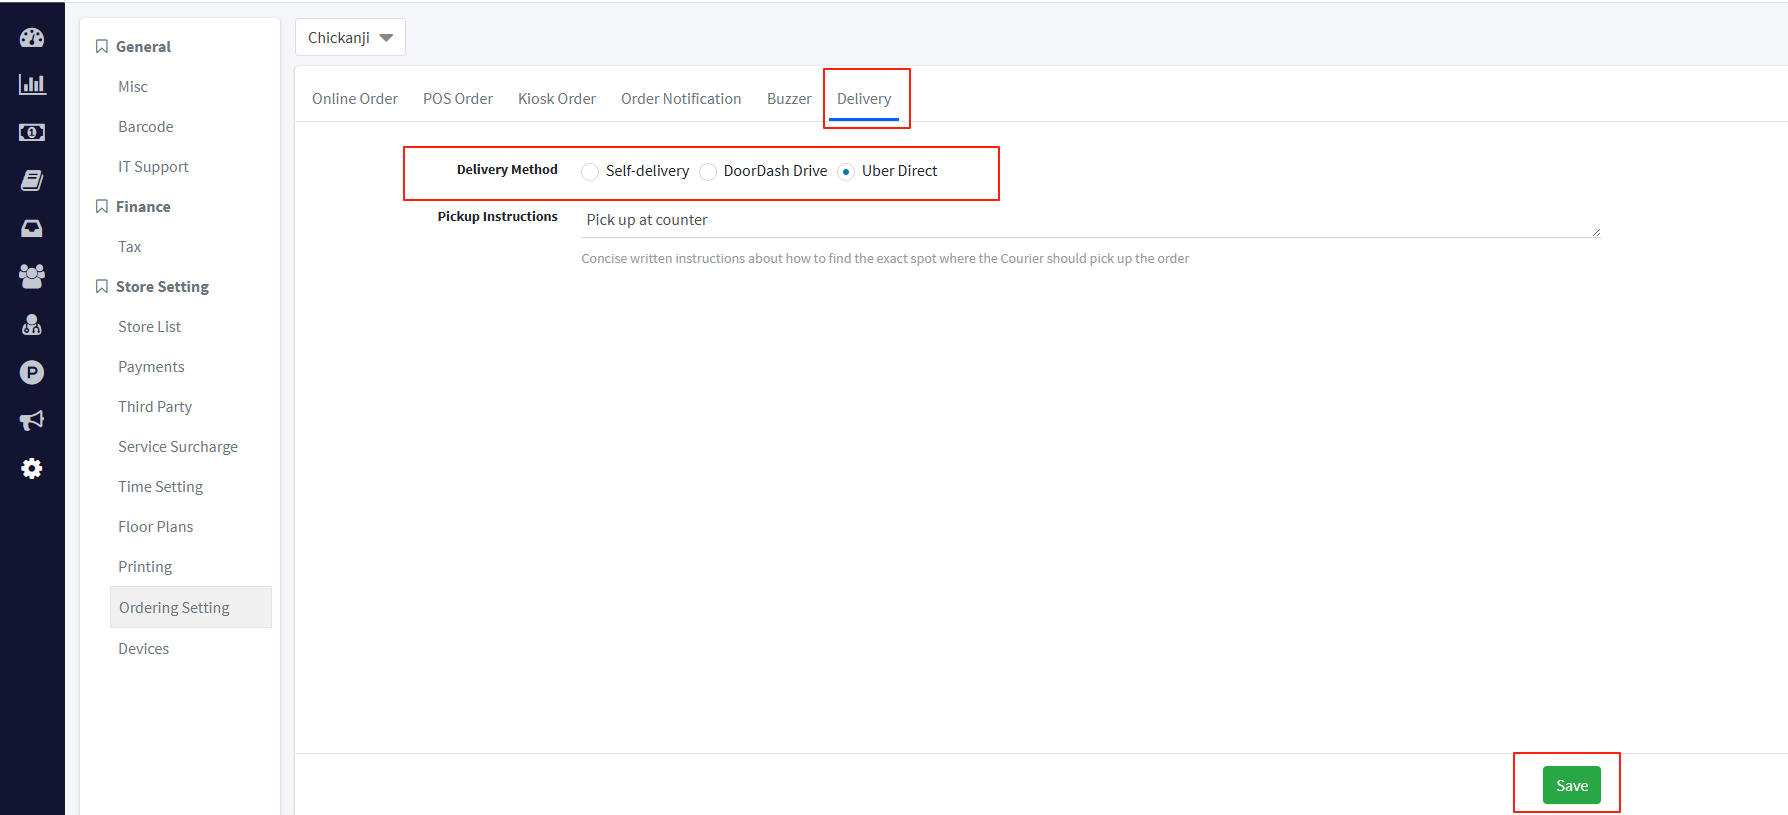The width and height of the screenshot is (1788, 815).
Task: Open the Barcode settings link
Action: click(146, 127)
